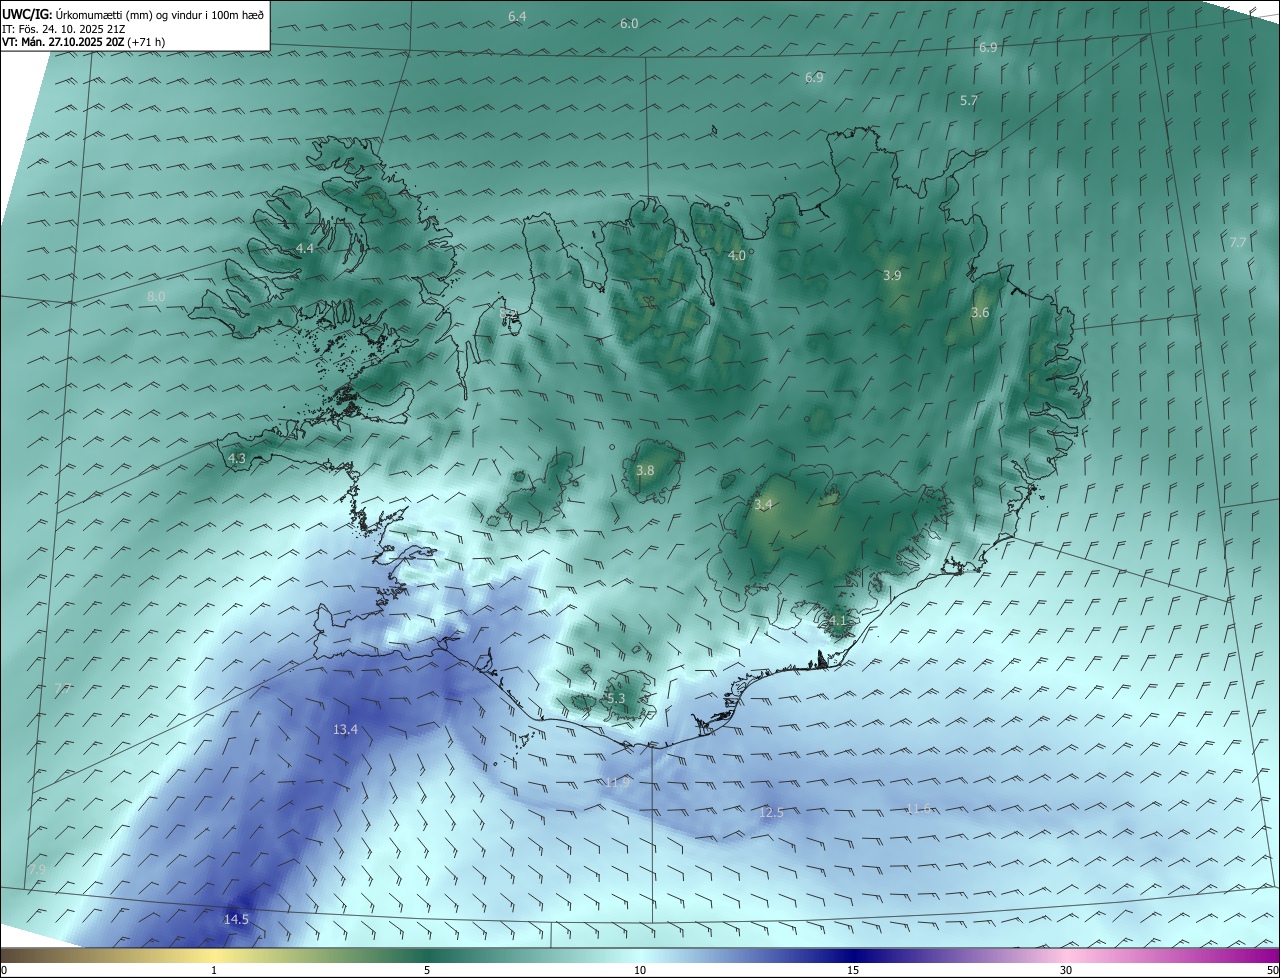
Task: Click the 0 tick on the color scale
Action: click(x=4, y=971)
